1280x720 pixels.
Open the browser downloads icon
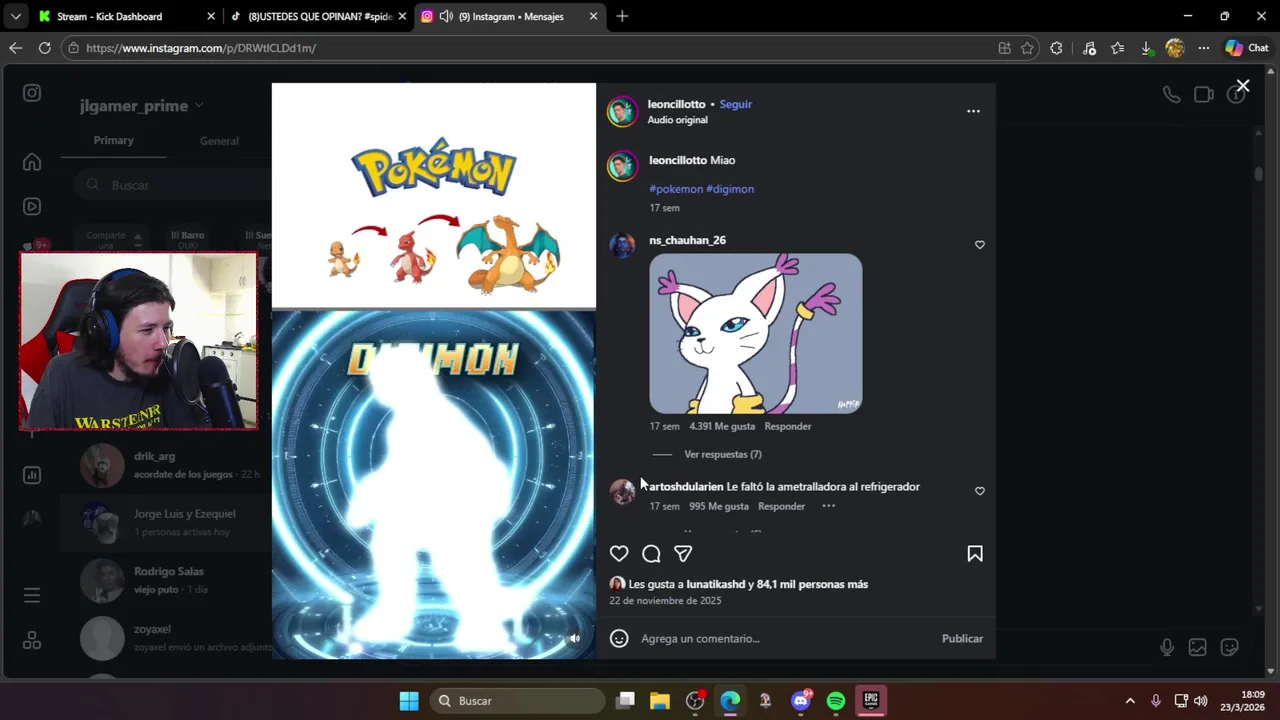(1146, 48)
